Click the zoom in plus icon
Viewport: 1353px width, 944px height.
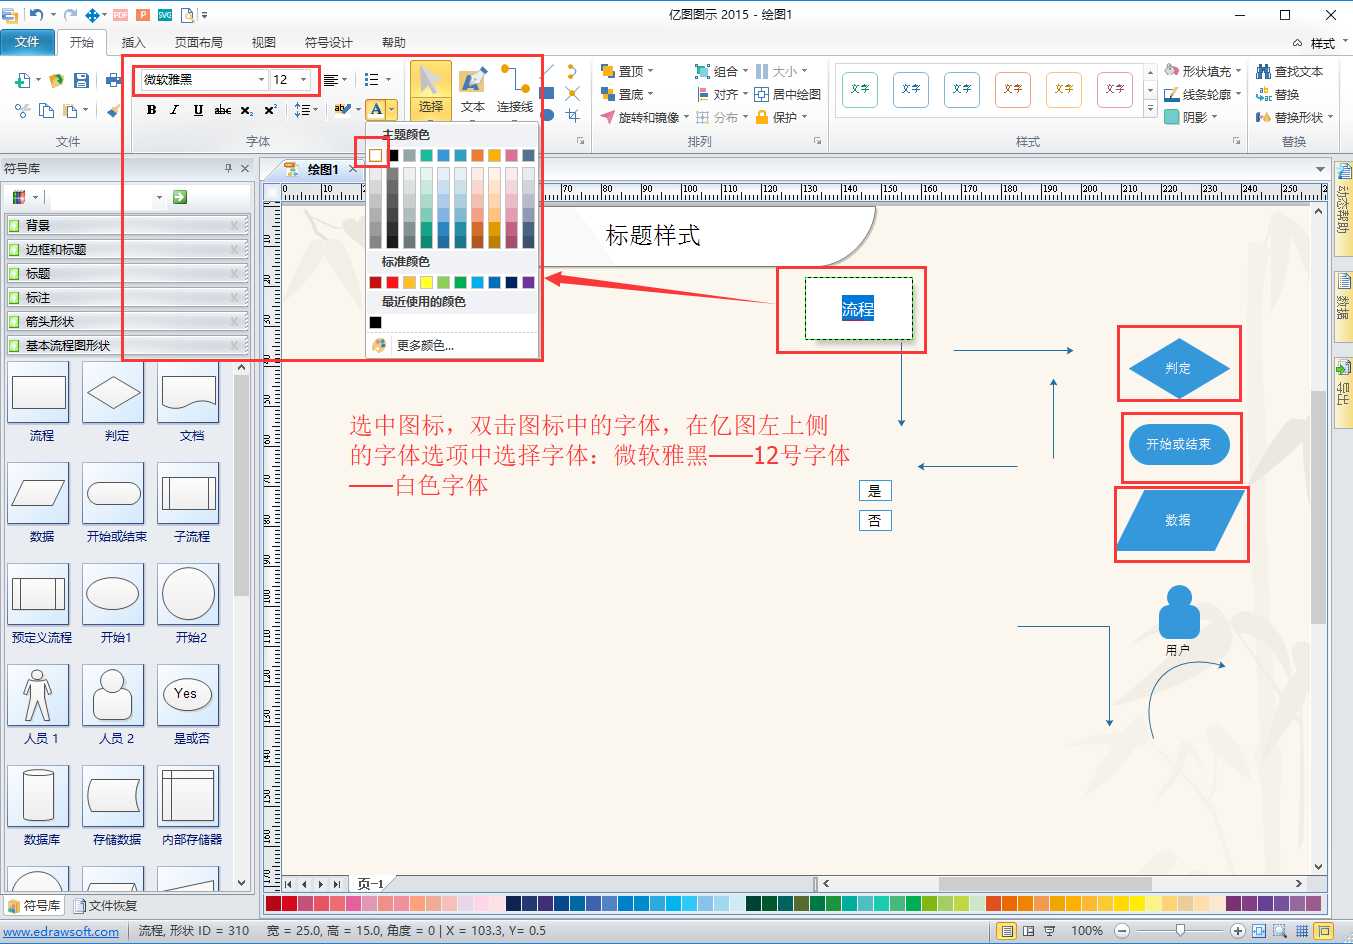coord(1238,930)
